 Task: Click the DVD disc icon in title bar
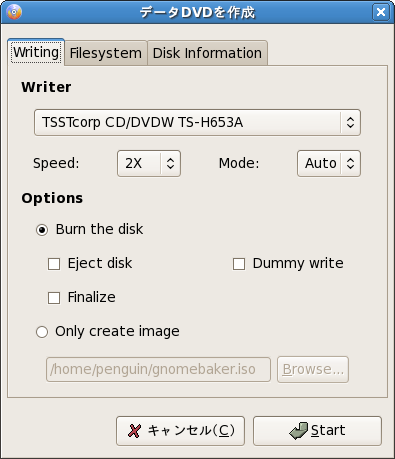click(14, 12)
